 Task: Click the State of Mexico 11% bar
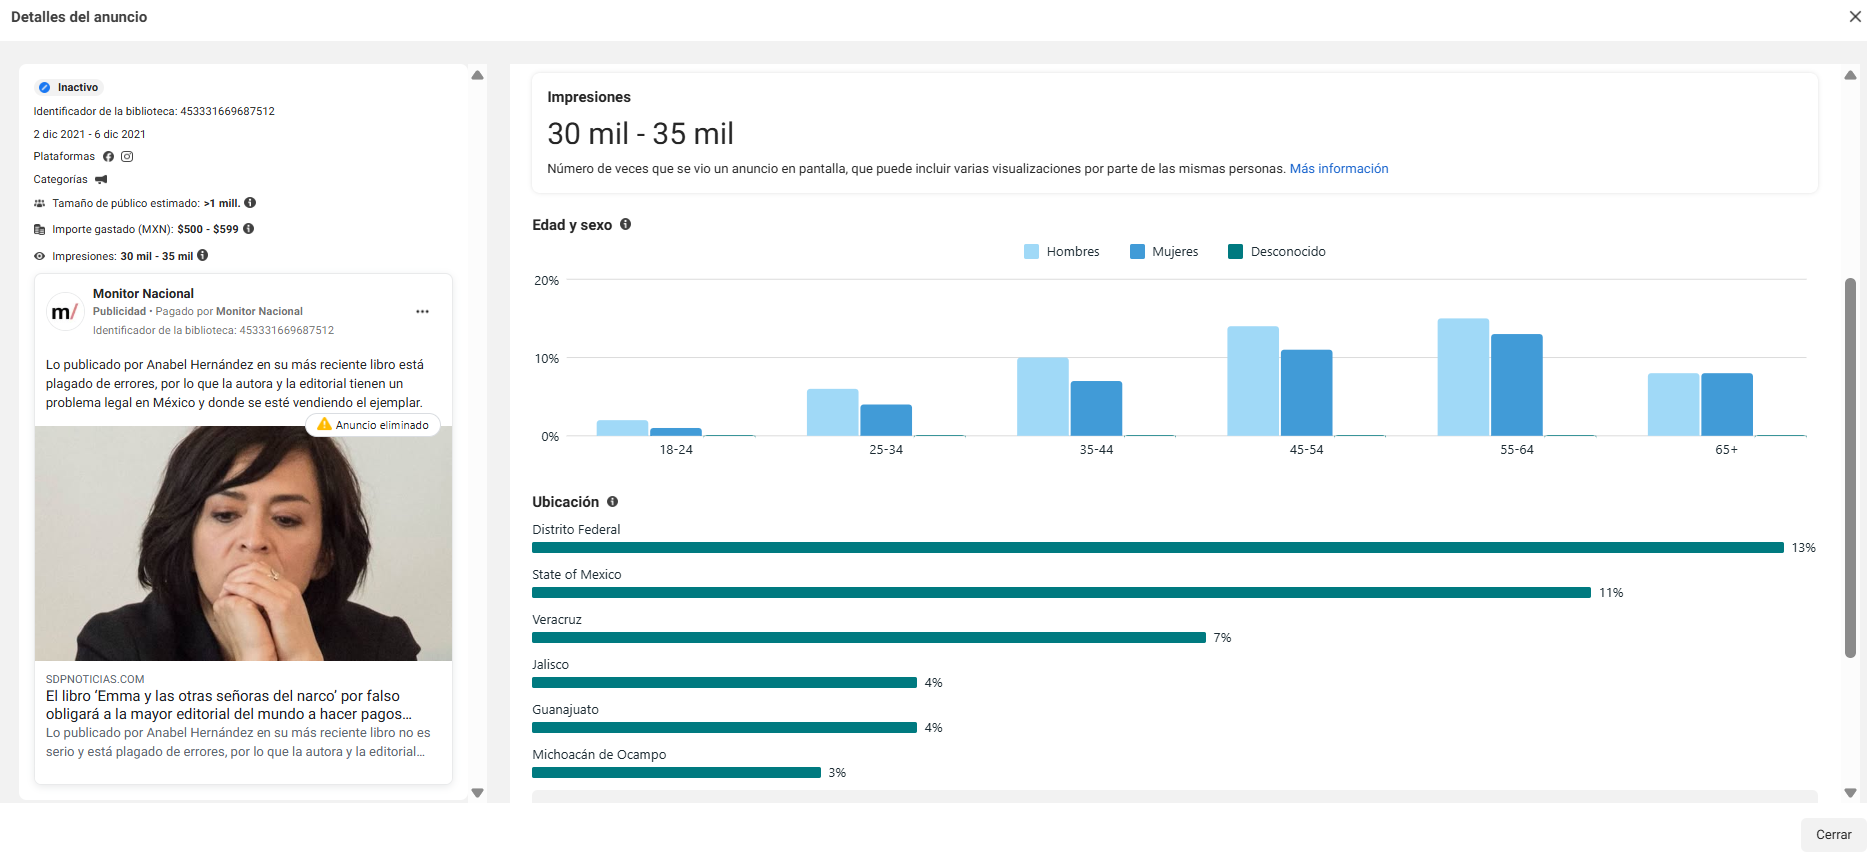click(1061, 593)
